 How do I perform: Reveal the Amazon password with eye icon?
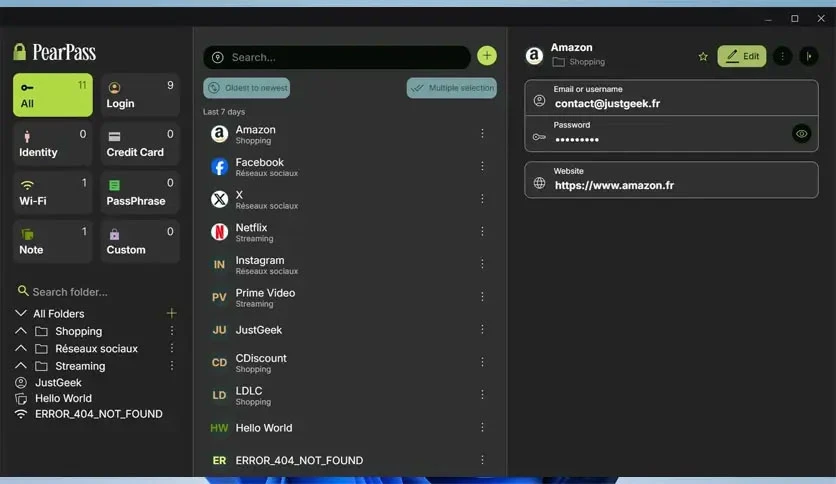[801, 134]
